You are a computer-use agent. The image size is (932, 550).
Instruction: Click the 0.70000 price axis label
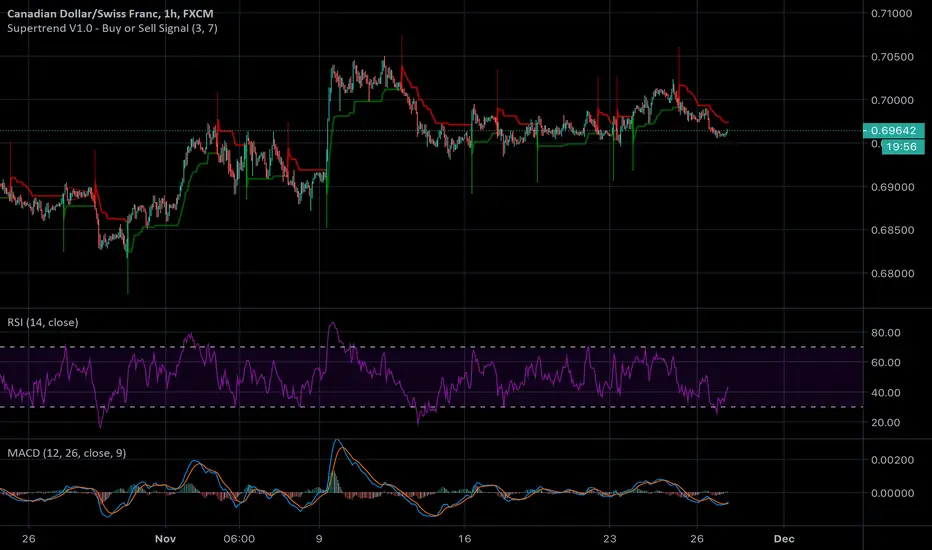(x=892, y=100)
